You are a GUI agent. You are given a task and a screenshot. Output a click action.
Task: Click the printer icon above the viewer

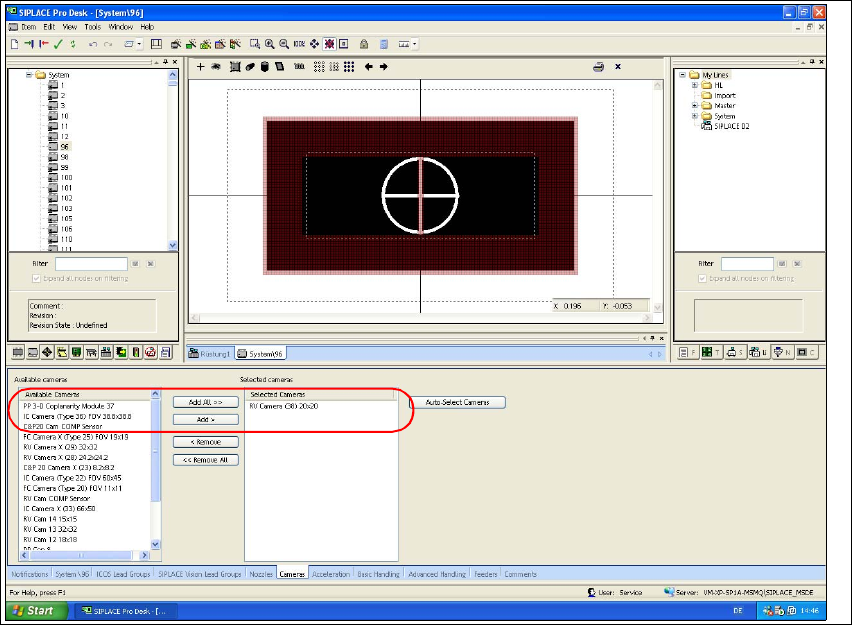598,67
